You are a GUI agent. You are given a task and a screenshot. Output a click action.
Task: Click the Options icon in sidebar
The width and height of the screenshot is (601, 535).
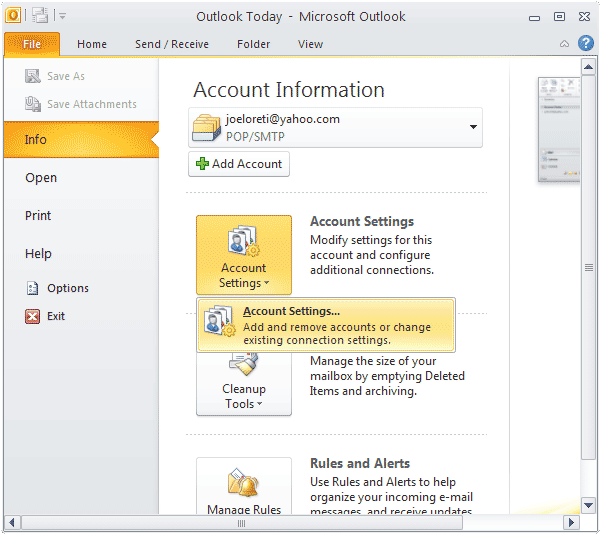(x=32, y=288)
